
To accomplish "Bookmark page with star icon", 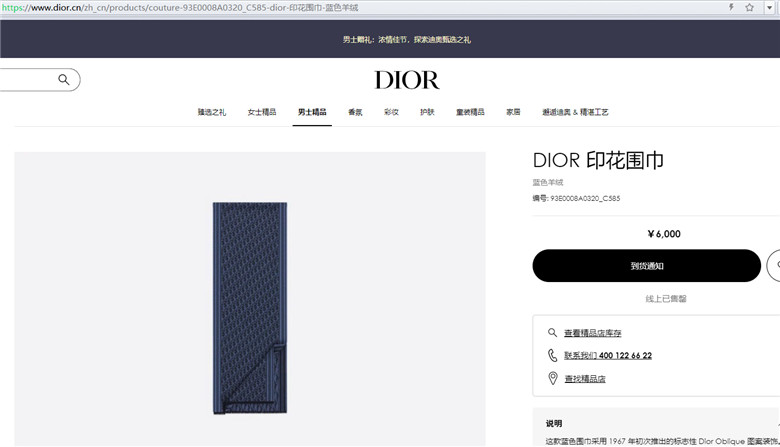I will [x=749, y=7].
